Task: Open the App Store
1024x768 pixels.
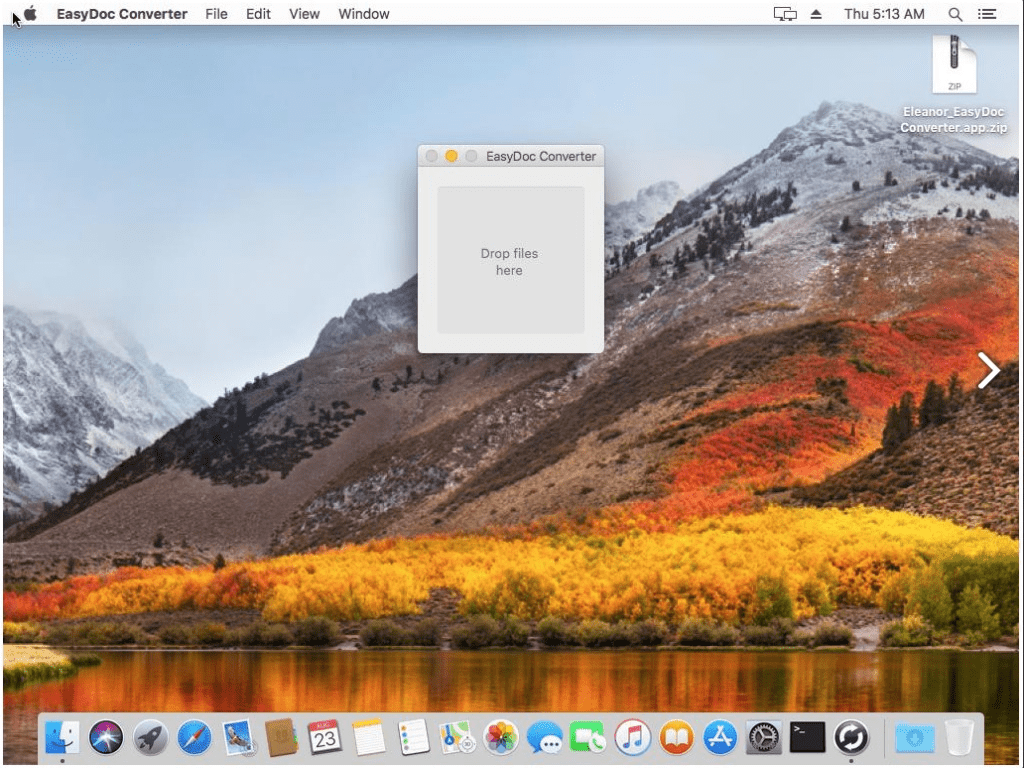Action: (x=719, y=738)
